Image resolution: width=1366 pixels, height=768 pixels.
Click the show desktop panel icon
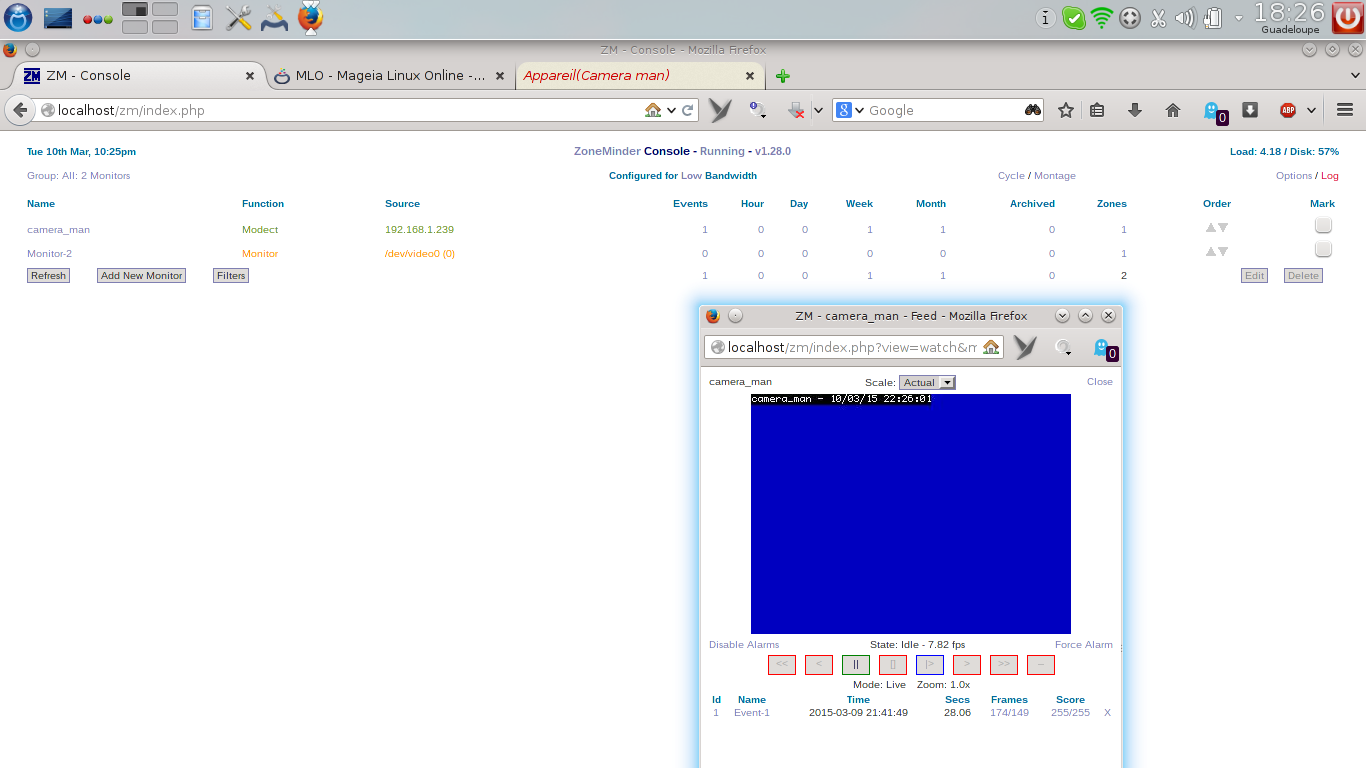click(x=58, y=18)
